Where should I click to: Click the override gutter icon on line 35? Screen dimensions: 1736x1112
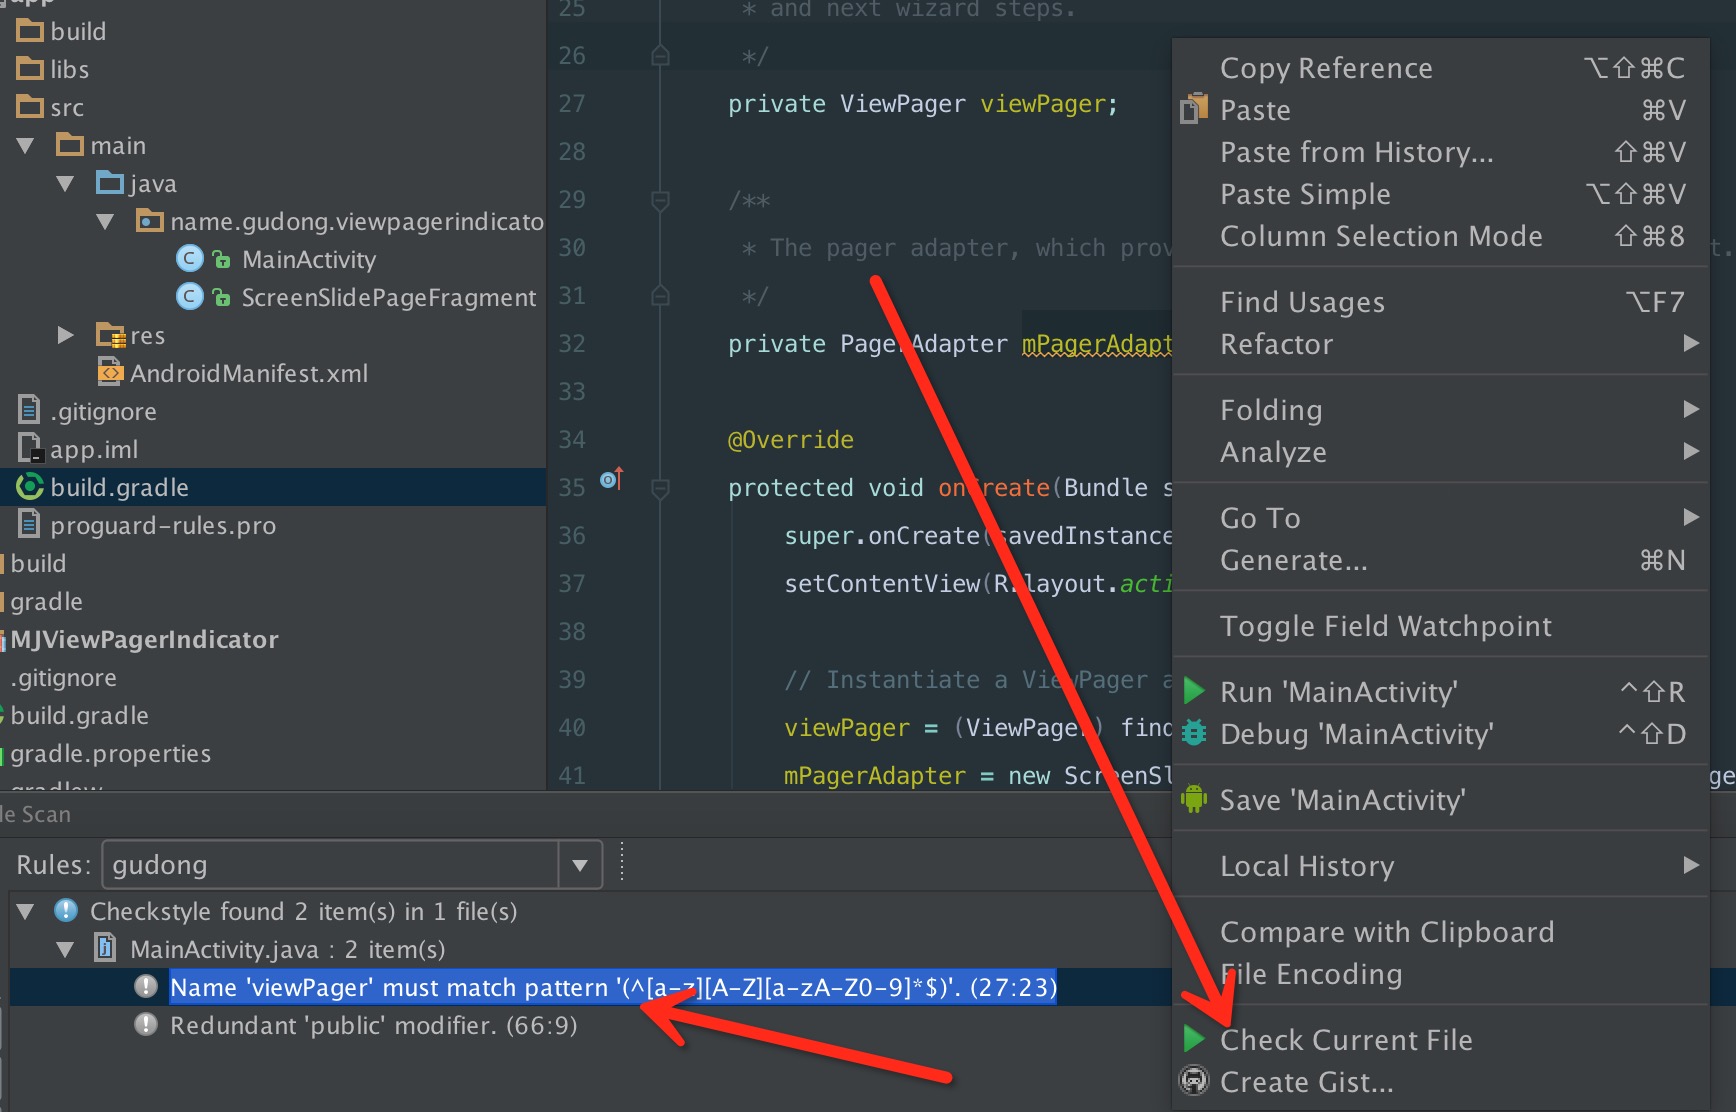(611, 480)
